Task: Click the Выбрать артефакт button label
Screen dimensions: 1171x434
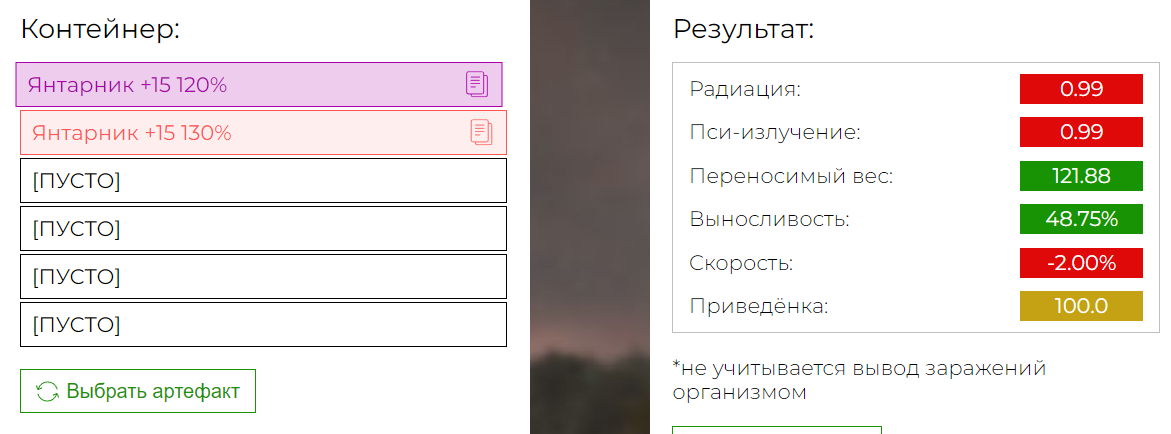Action: pyautogui.click(x=153, y=391)
